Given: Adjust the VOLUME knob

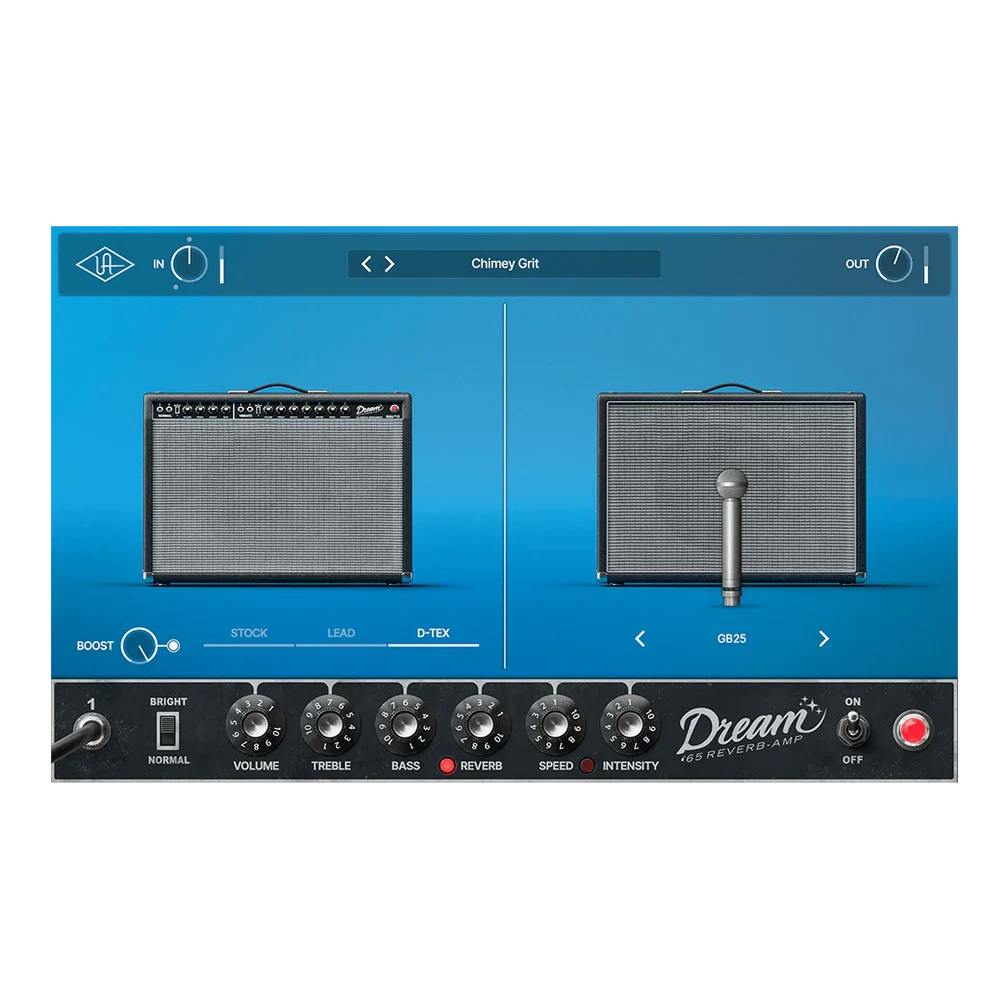Looking at the screenshot, I should 256,724.
